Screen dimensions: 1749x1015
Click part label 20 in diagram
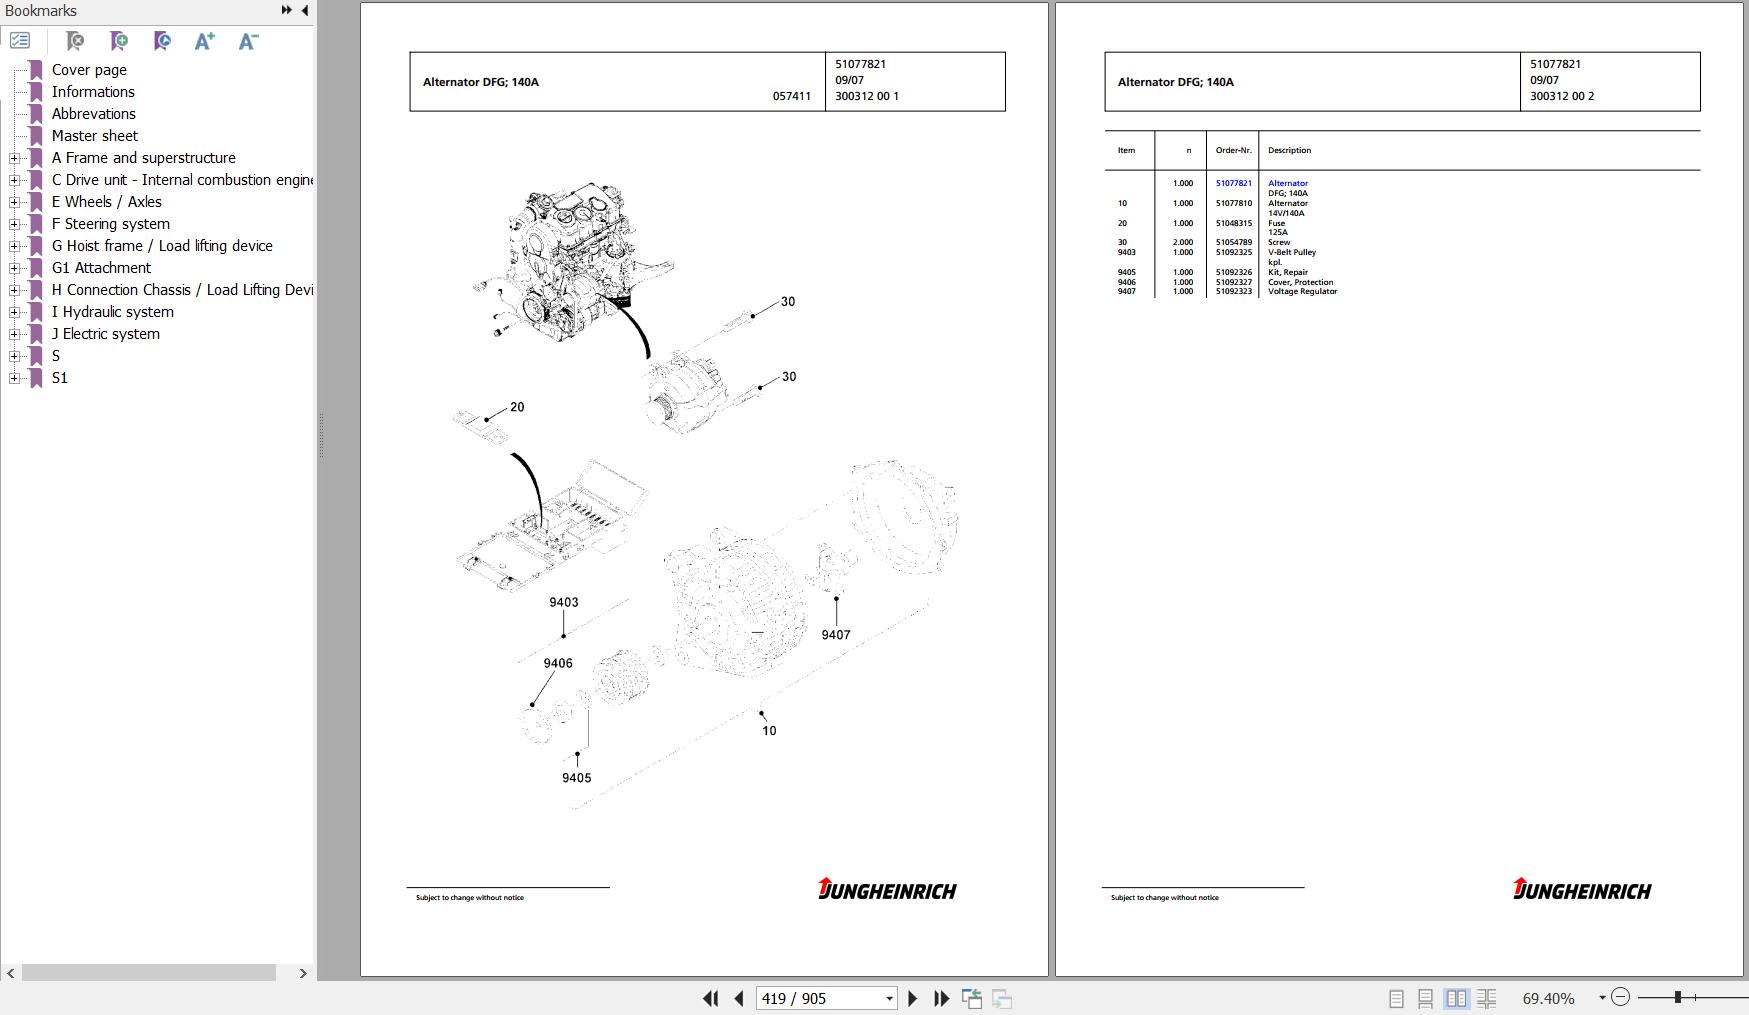point(517,407)
